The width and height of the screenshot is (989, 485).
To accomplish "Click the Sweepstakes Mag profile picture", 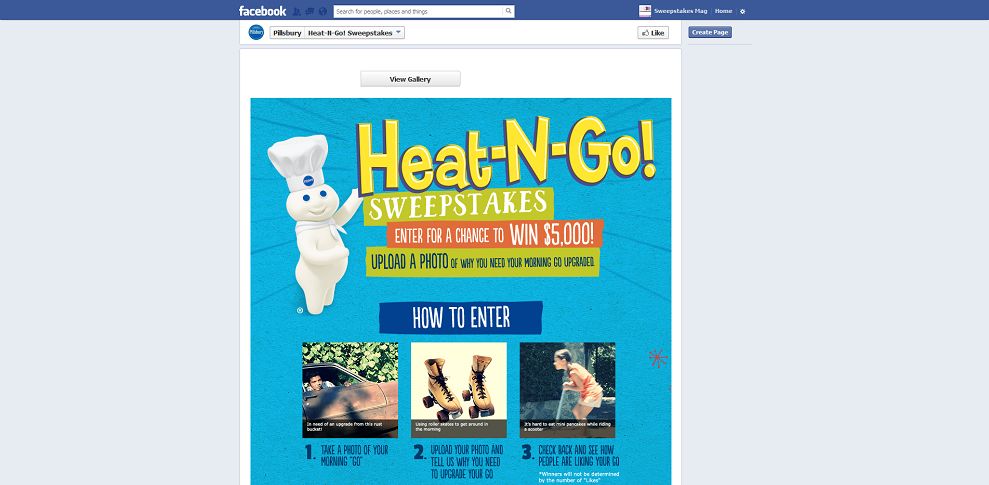I will (645, 11).
